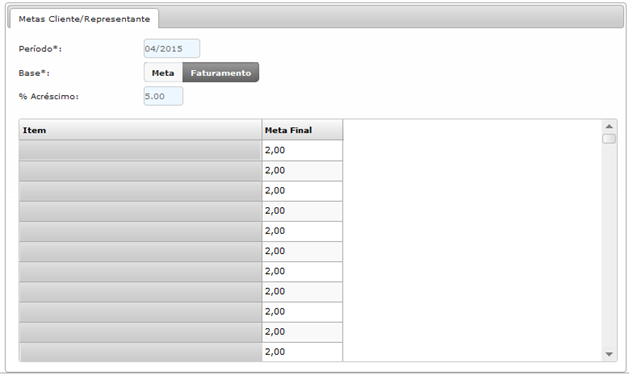Click the Item column header

point(140,130)
